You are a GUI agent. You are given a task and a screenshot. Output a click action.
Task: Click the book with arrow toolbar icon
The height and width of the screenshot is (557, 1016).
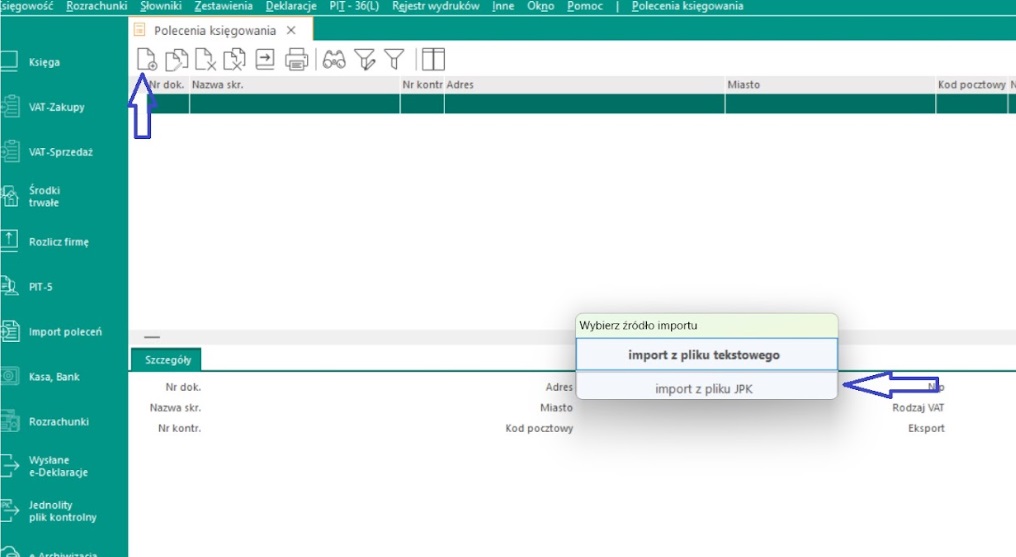[264, 60]
